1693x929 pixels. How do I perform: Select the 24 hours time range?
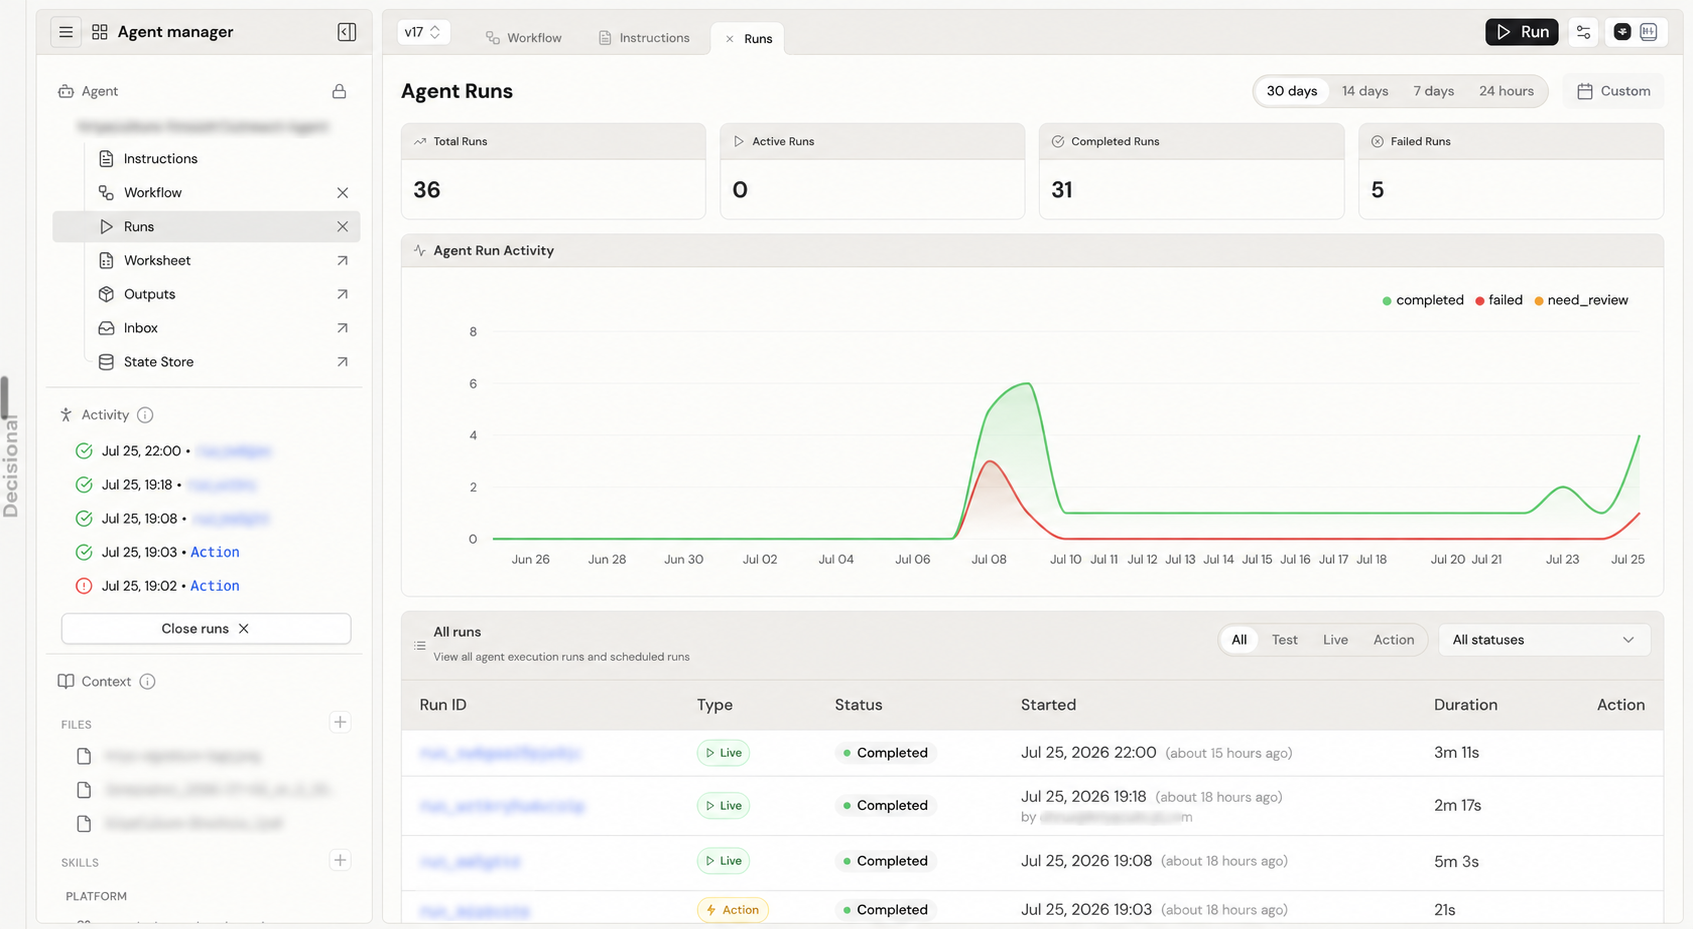pyautogui.click(x=1506, y=91)
